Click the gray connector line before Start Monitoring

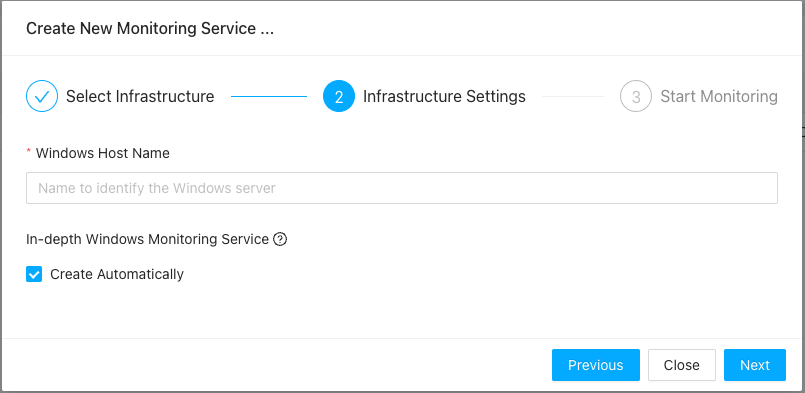tap(573, 96)
